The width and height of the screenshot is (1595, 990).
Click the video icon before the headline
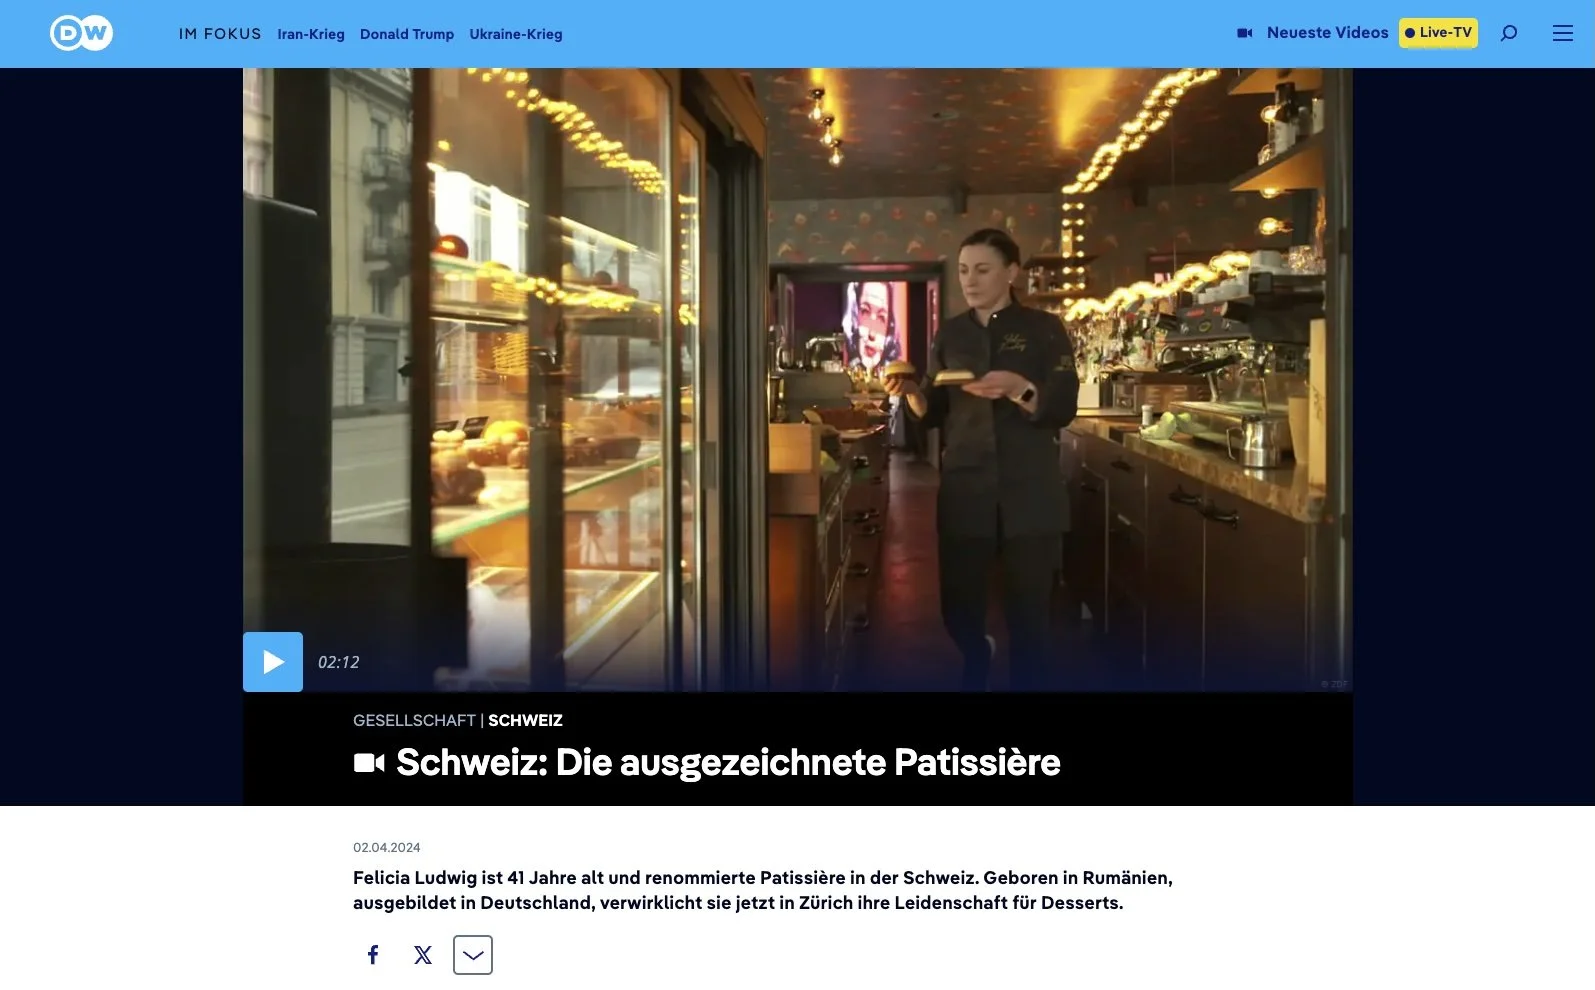[x=369, y=763]
